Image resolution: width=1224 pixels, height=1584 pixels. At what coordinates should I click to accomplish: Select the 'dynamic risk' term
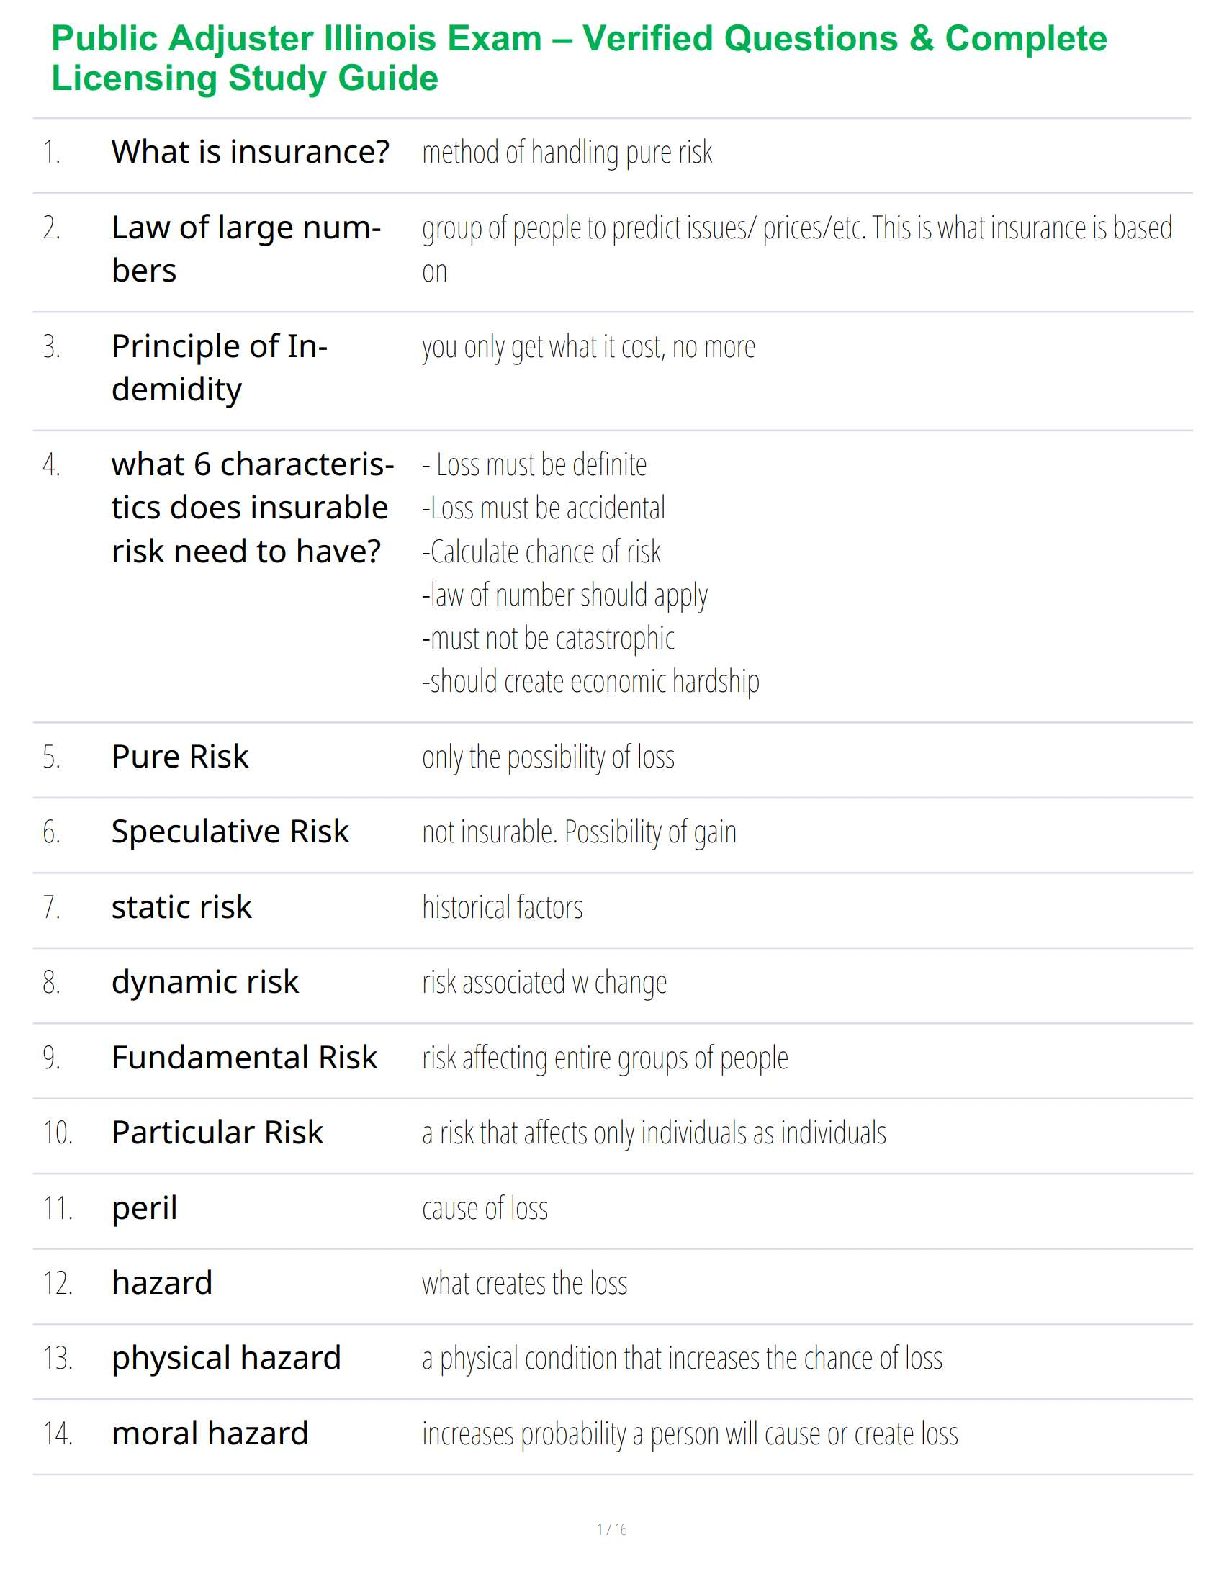point(205,983)
